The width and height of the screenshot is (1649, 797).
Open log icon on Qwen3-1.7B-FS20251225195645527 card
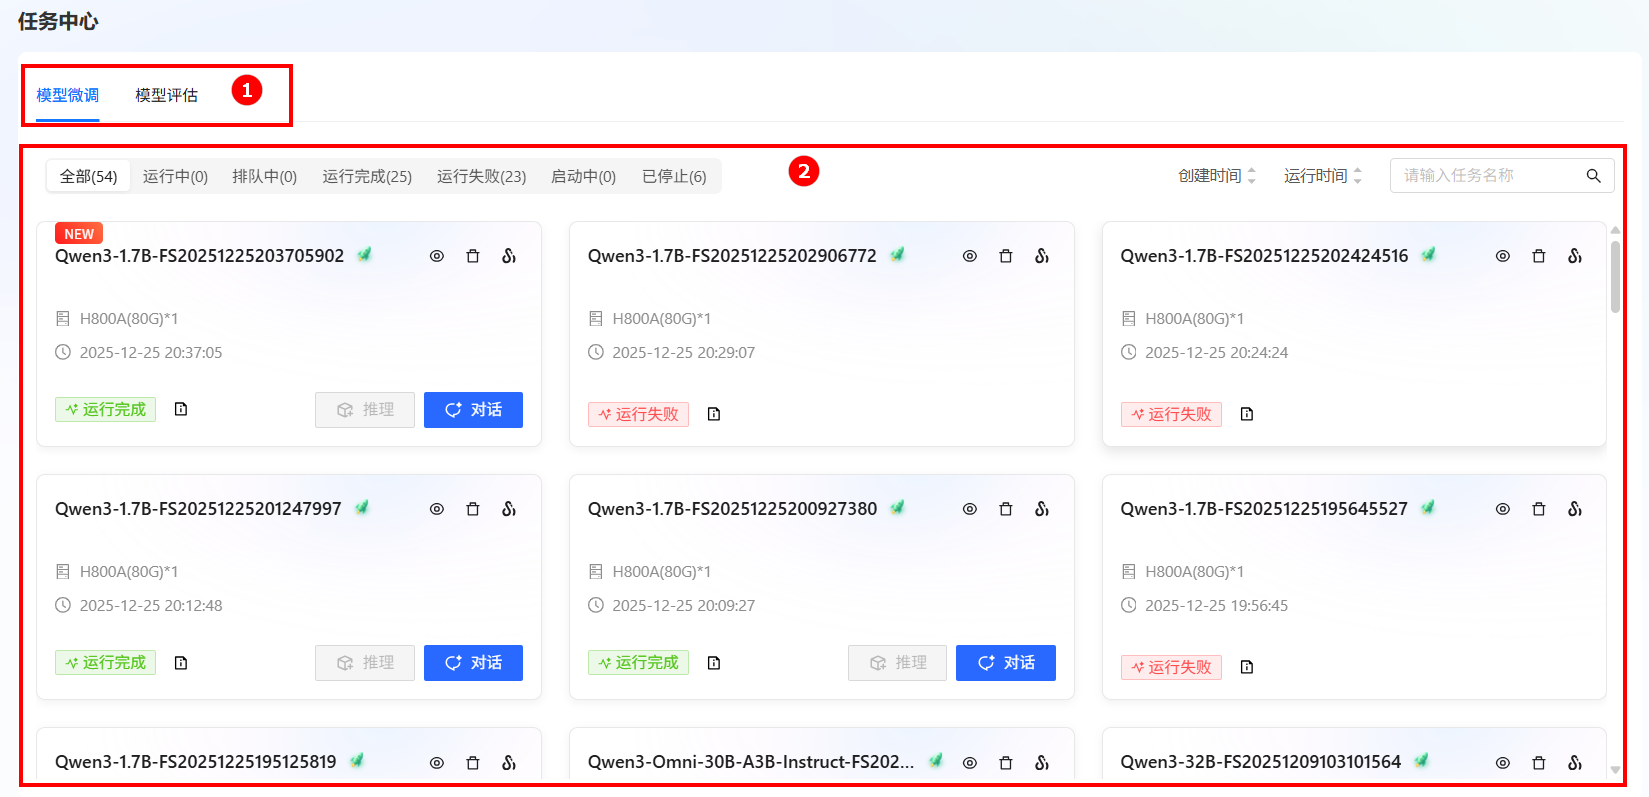coord(1247,667)
